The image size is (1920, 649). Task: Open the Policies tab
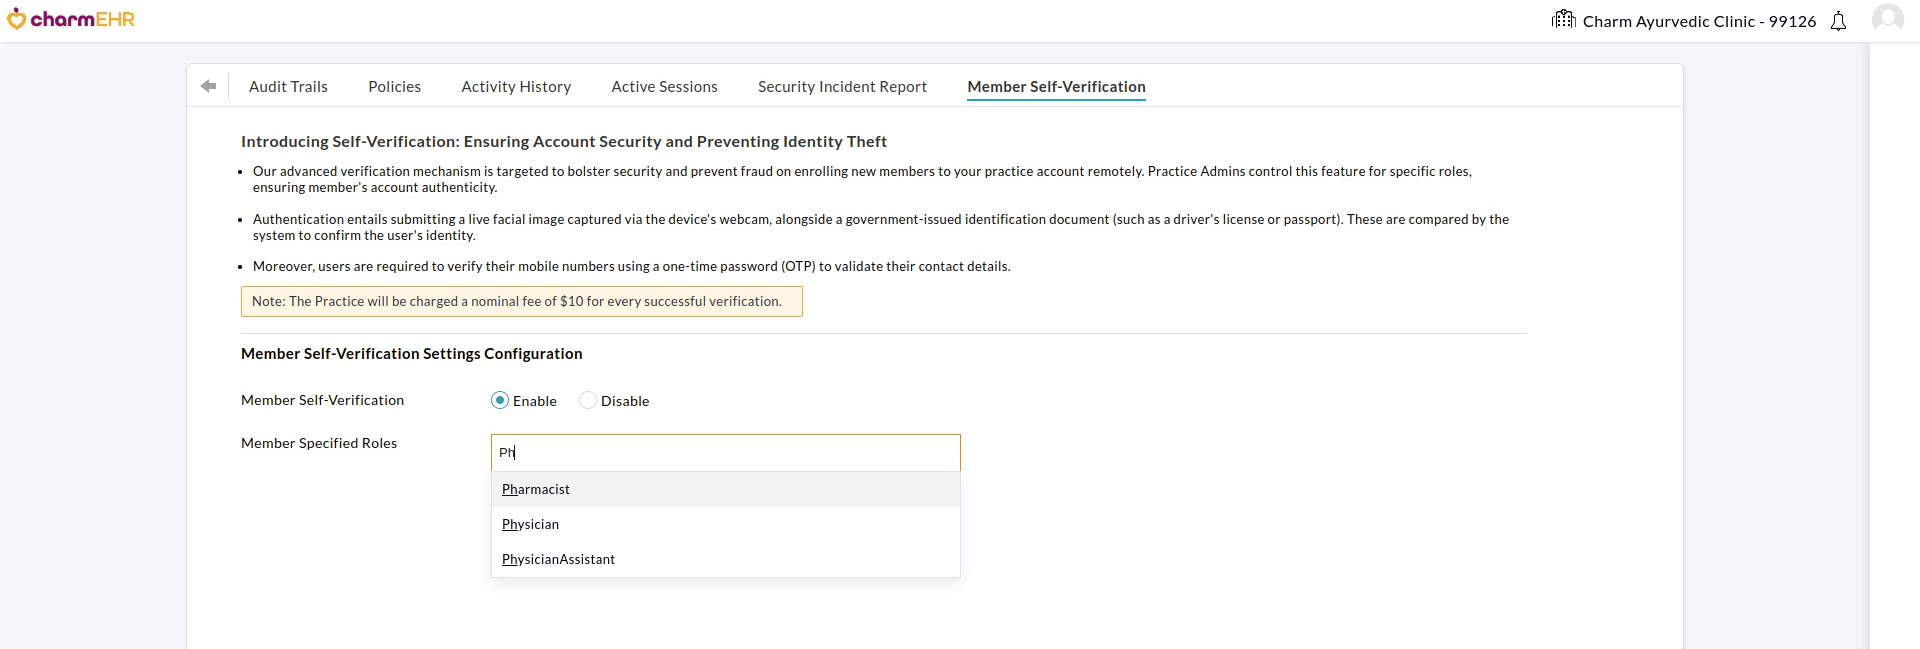click(394, 87)
